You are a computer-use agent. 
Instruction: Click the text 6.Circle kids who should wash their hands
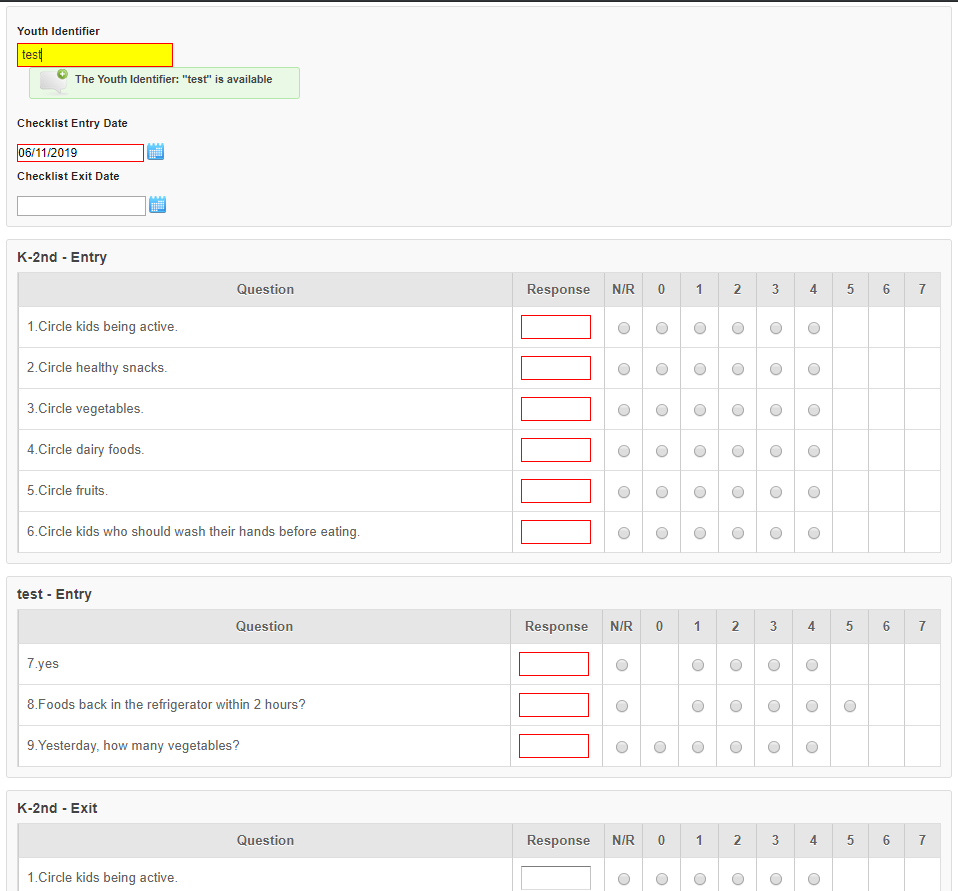coord(193,532)
